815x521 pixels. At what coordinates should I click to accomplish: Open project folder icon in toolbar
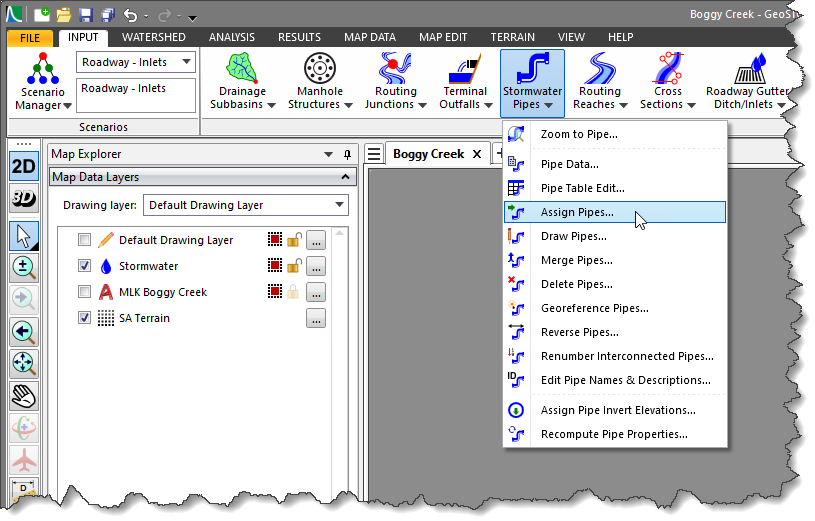click(x=63, y=15)
